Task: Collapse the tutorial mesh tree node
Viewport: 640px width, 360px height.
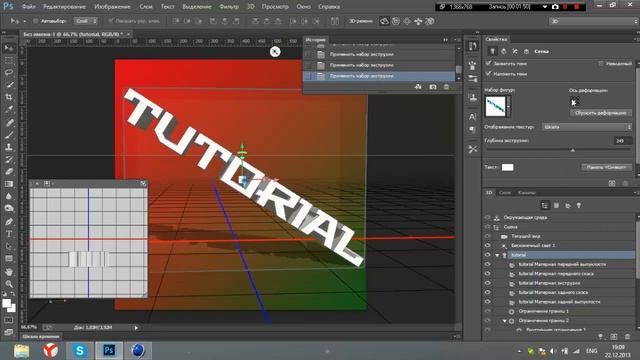Action: [x=497, y=255]
